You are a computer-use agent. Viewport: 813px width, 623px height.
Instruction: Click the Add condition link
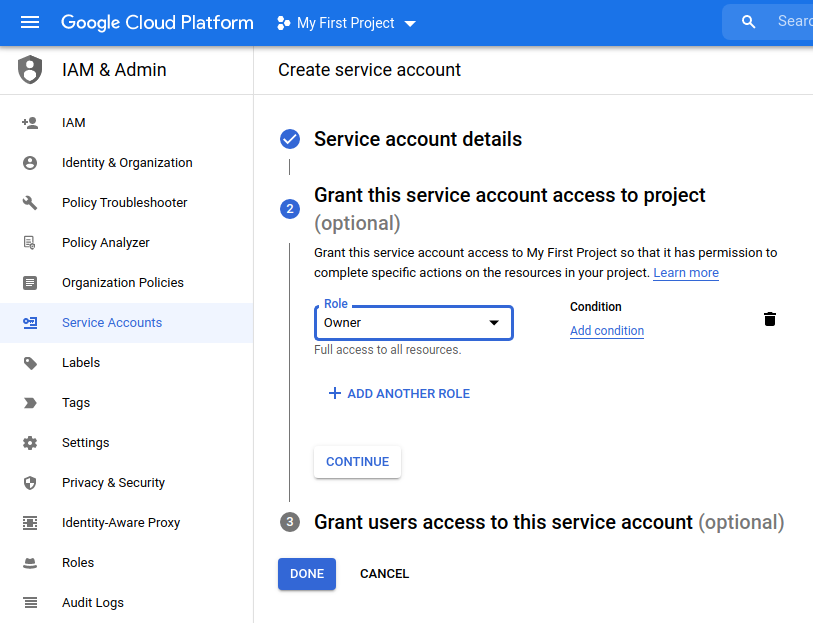[x=606, y=331]
